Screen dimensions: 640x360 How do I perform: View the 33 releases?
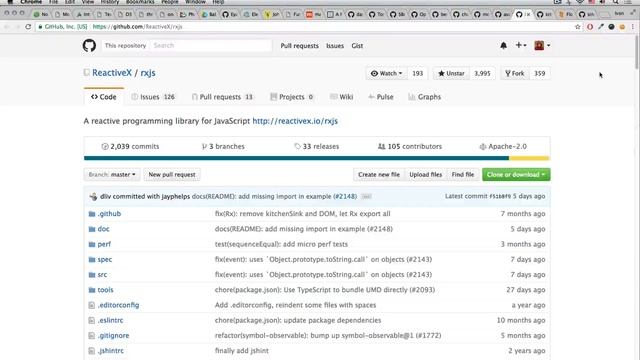[317, 146]
